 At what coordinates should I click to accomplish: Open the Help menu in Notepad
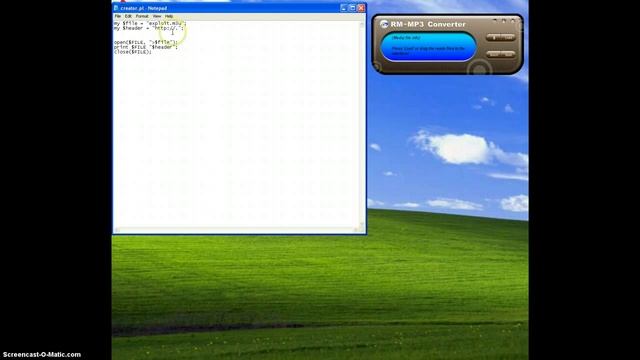coord(169,16)
